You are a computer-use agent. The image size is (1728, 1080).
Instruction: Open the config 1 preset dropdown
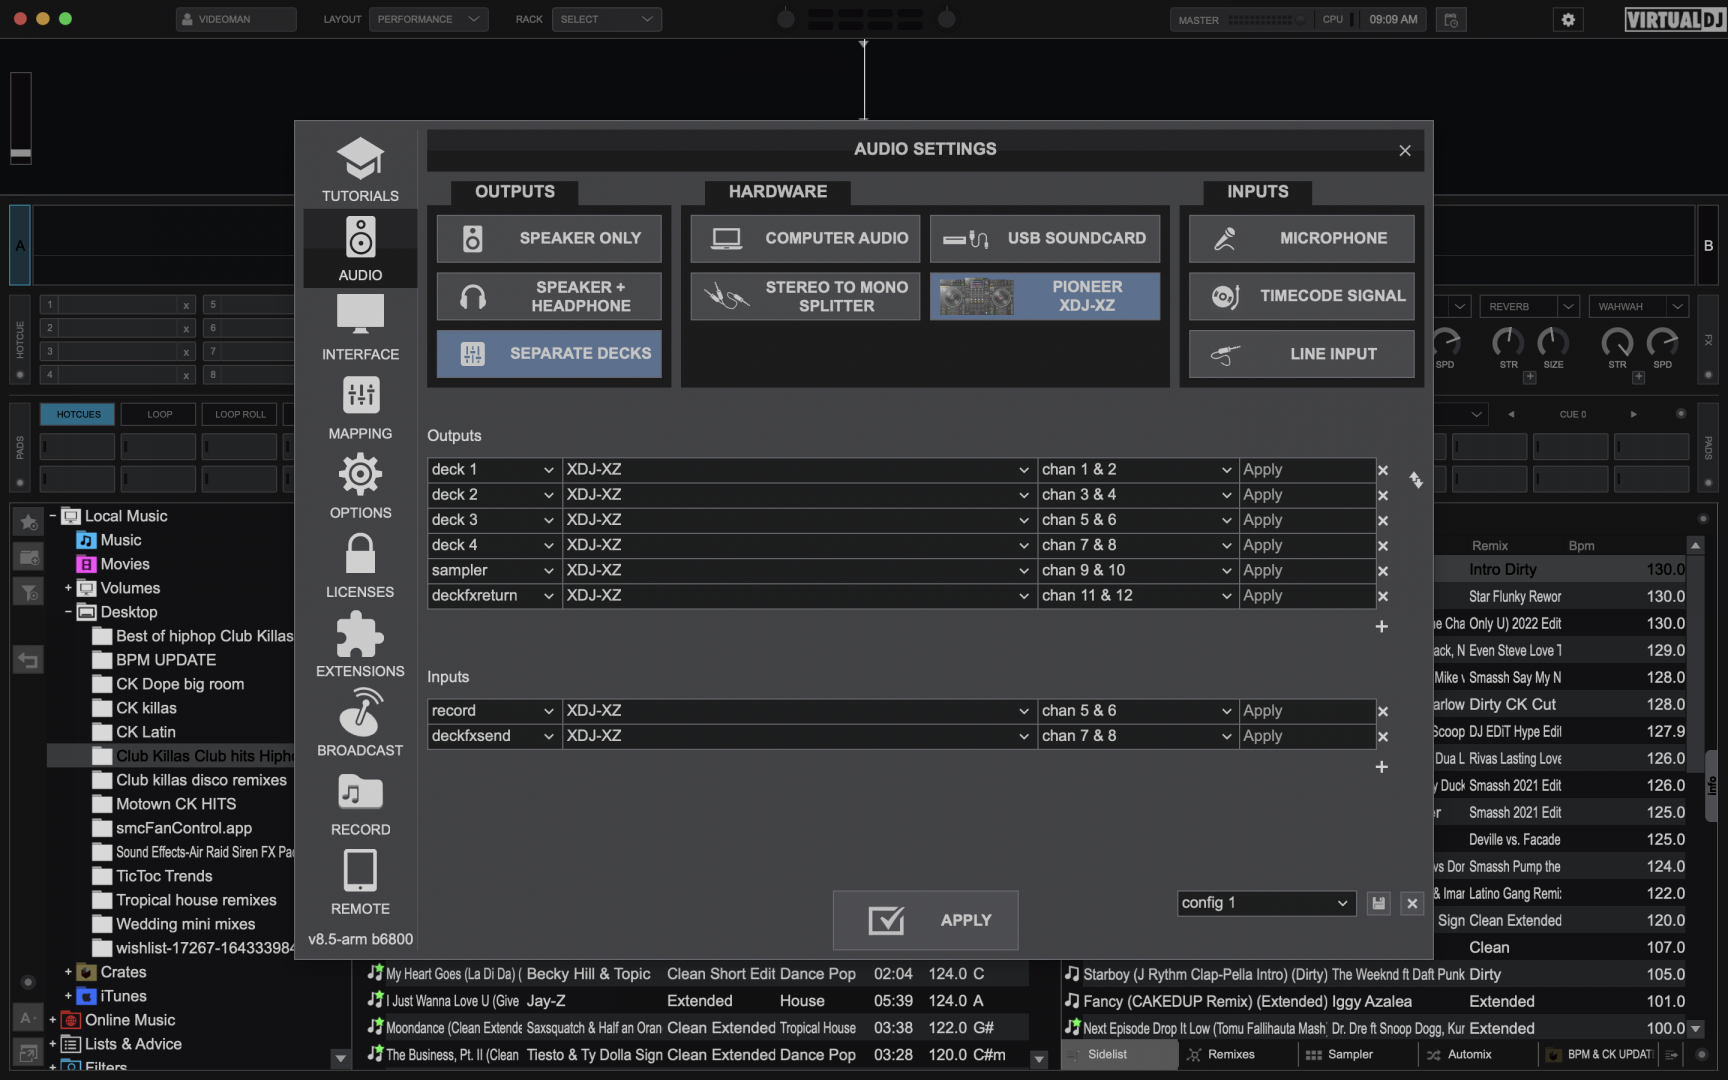click(1266, 903)
